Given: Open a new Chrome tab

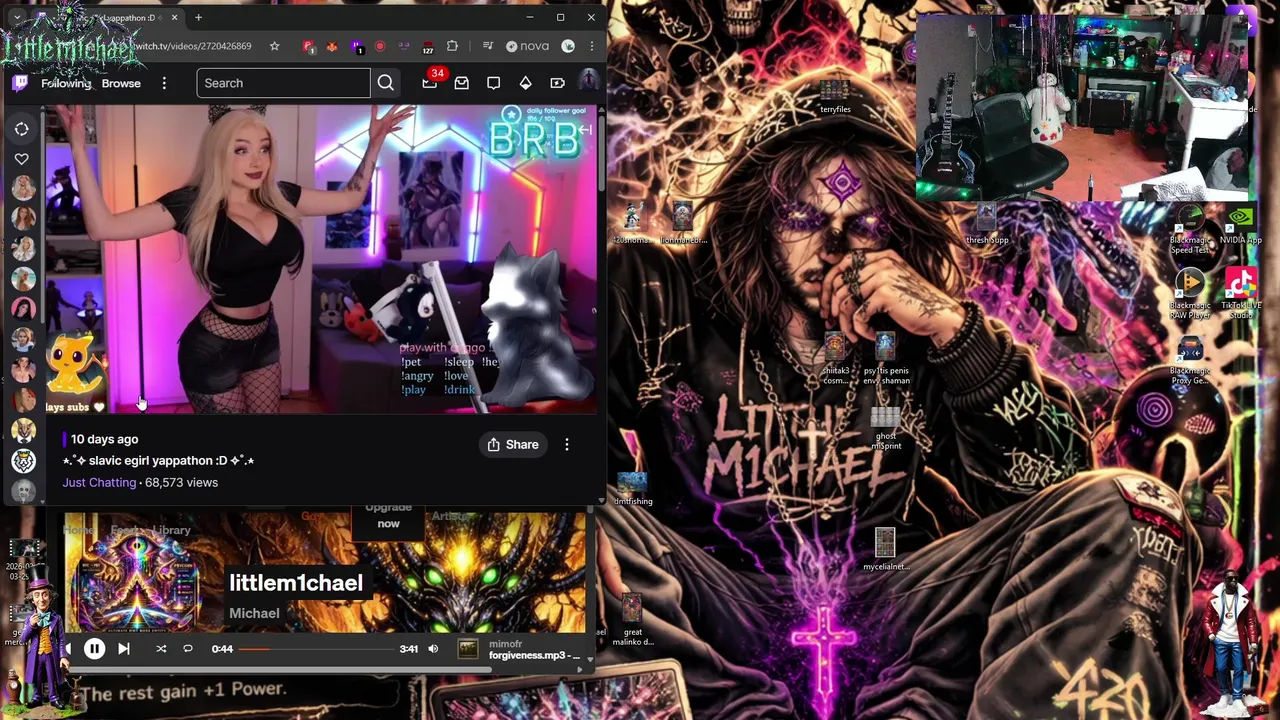Looking at the screenshot, I should (198, 17).
